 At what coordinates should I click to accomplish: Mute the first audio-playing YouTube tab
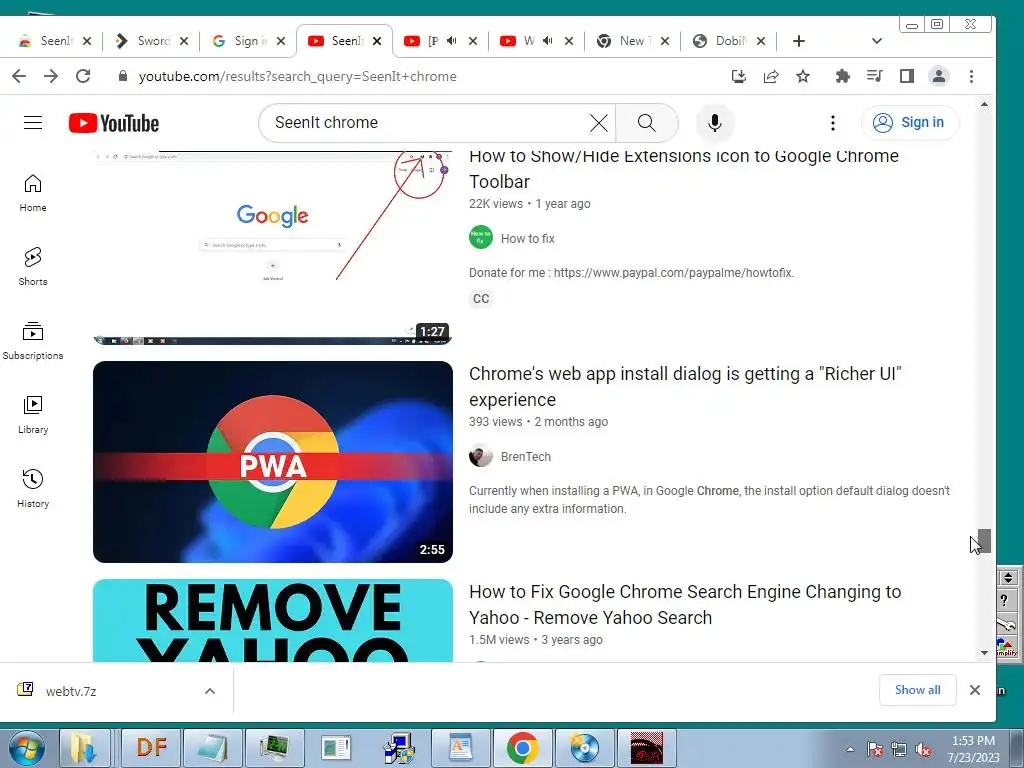pos(452,41)
